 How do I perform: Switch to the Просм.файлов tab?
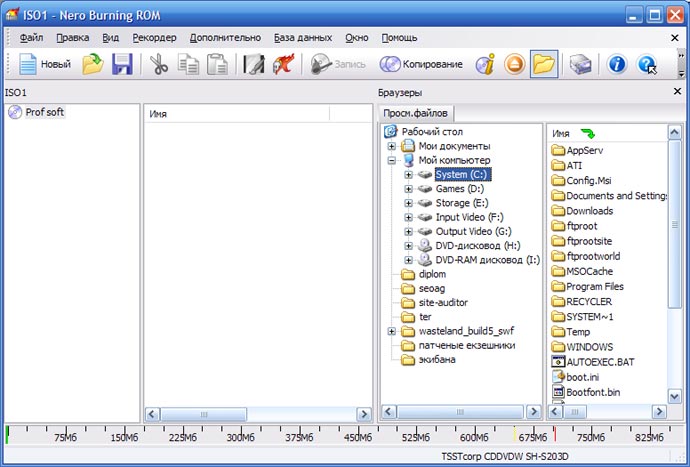[415, 113]
